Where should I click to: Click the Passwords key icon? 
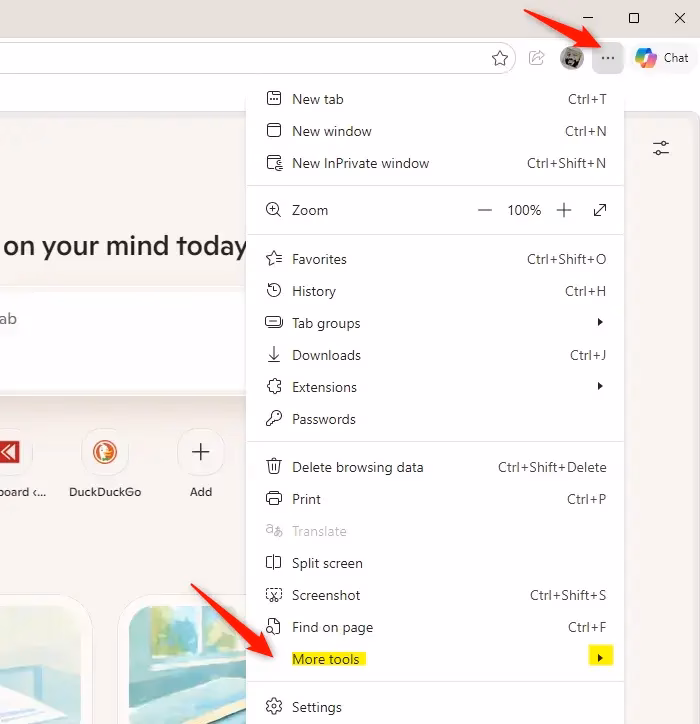(273, 418)
